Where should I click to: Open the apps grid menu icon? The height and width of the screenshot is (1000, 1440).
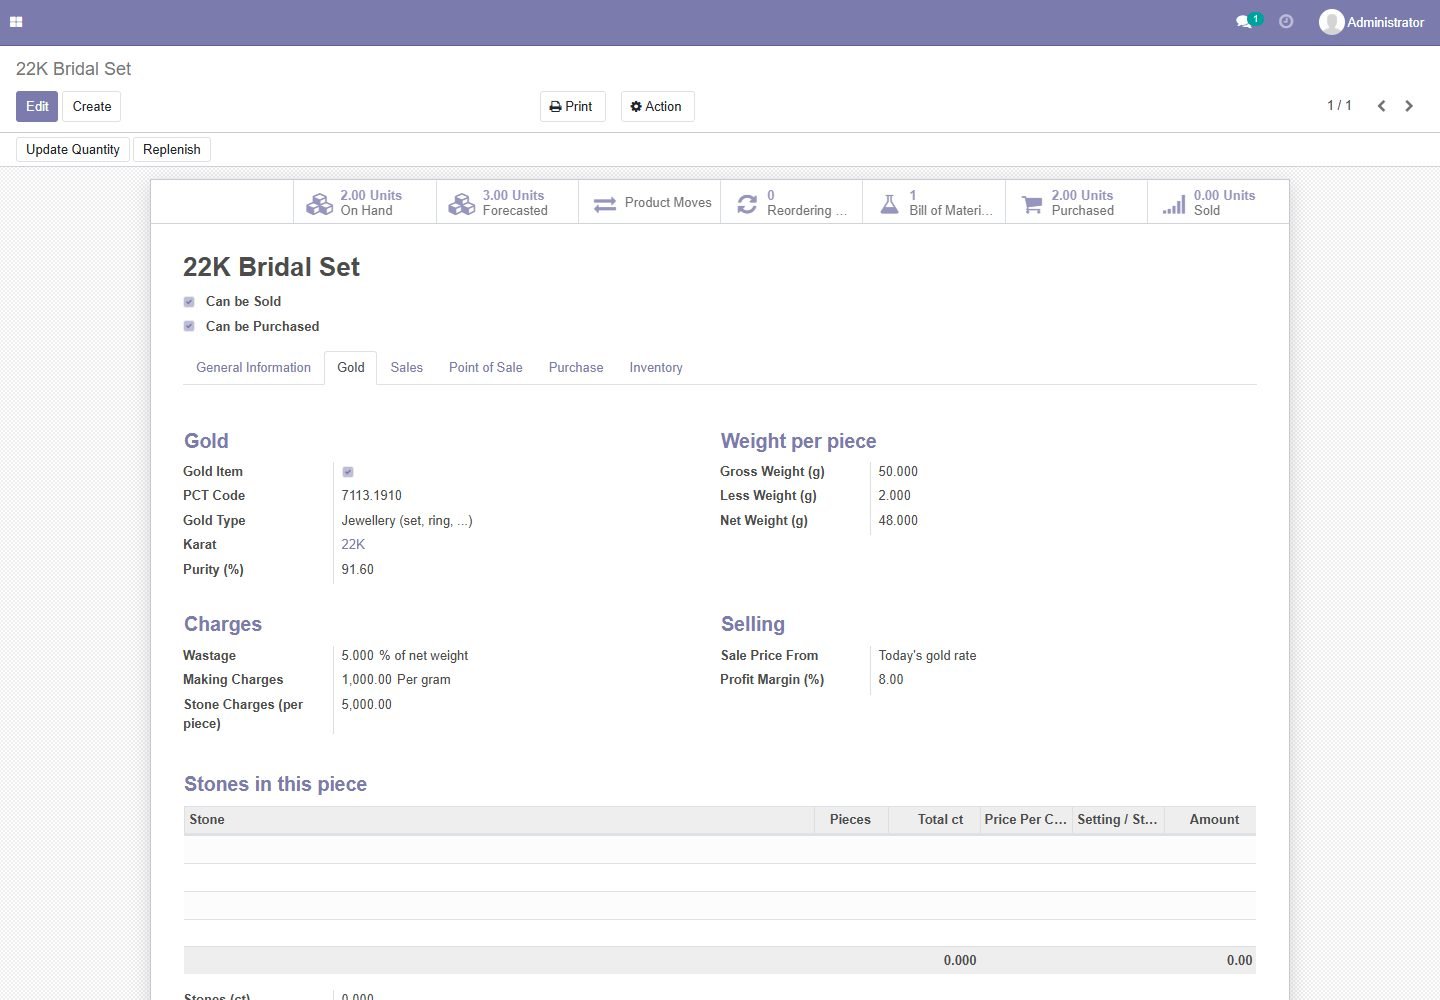point(16,22)
